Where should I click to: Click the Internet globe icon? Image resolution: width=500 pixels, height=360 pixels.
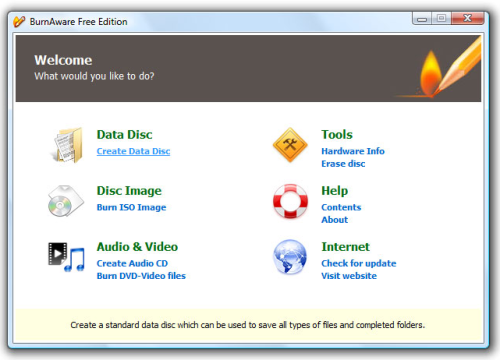[290, 257]
